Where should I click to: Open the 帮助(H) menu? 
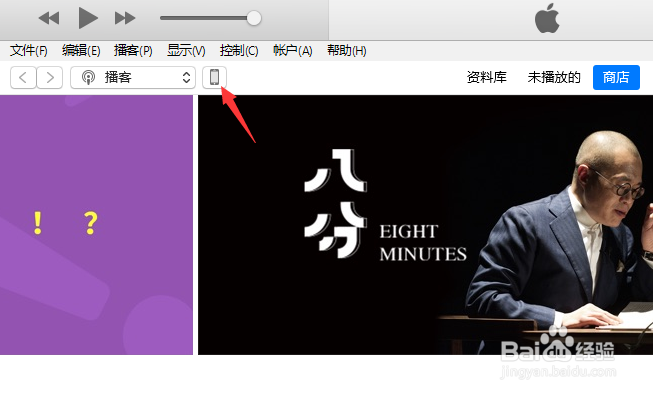pos(346,51)
